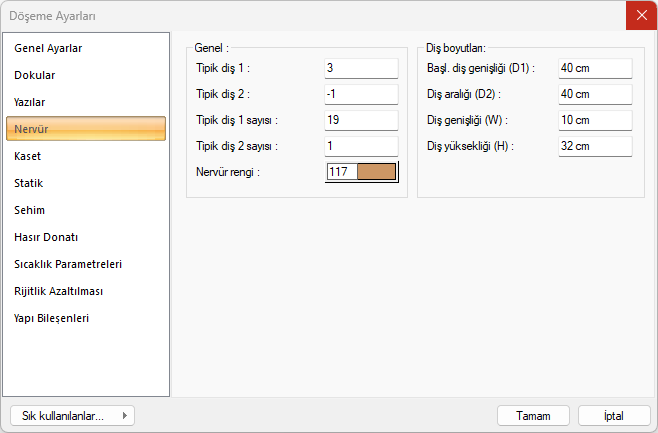Click the Diş yüksekliği (H) field
658x433 pixels.
[x=595, y=146]
